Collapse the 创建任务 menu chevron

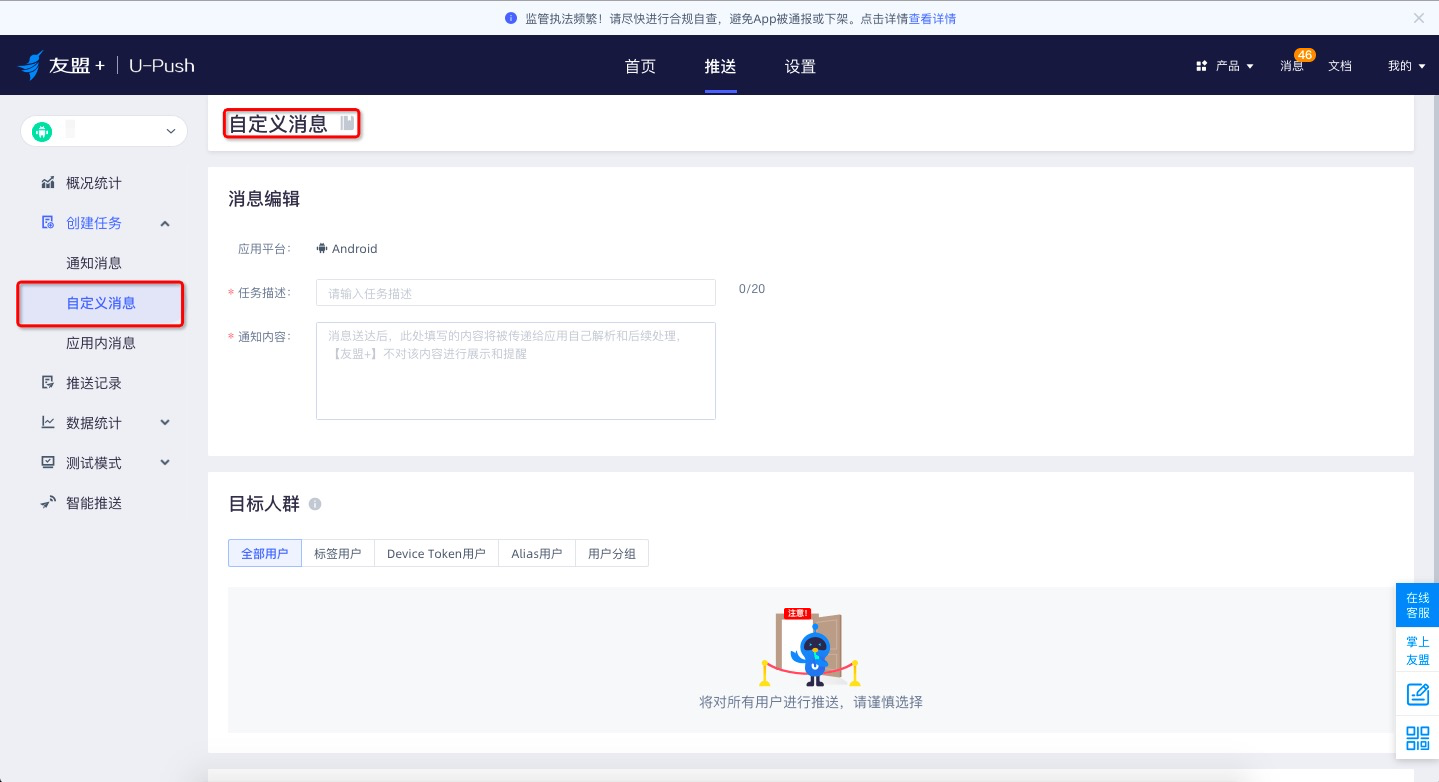tap(165, 223)
